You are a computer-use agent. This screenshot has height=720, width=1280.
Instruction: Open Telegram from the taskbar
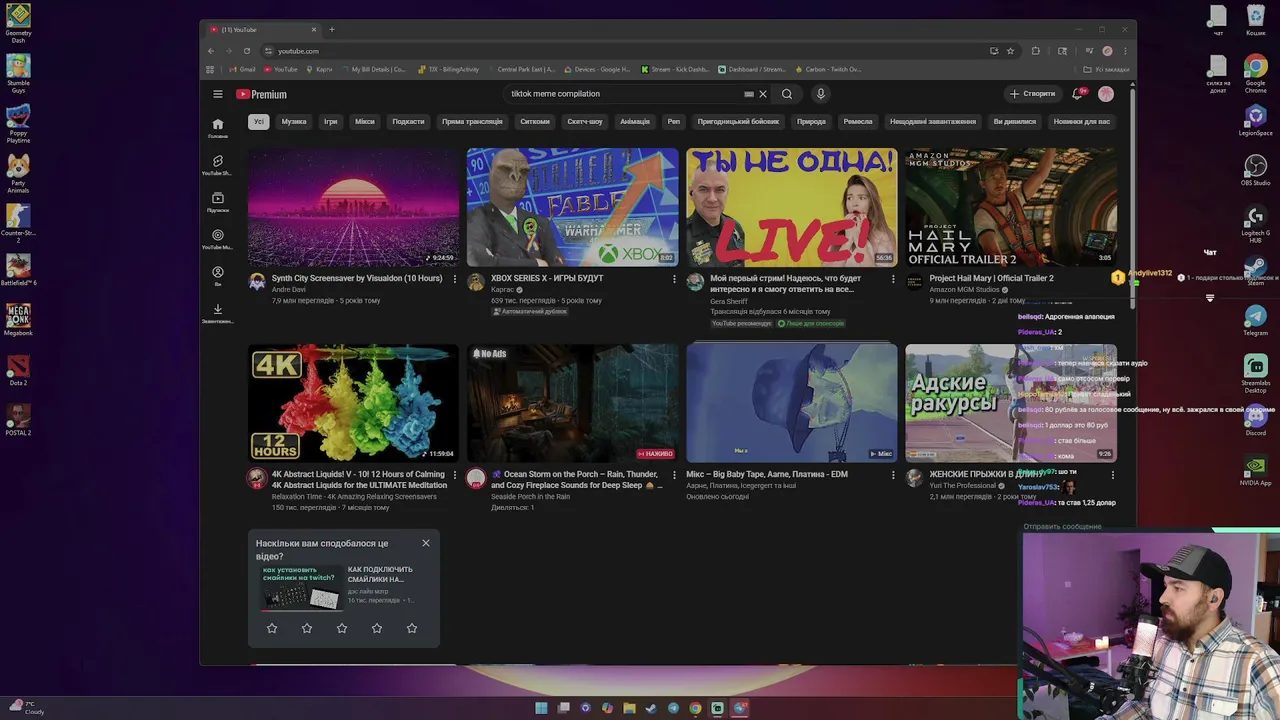coord(673,708)
